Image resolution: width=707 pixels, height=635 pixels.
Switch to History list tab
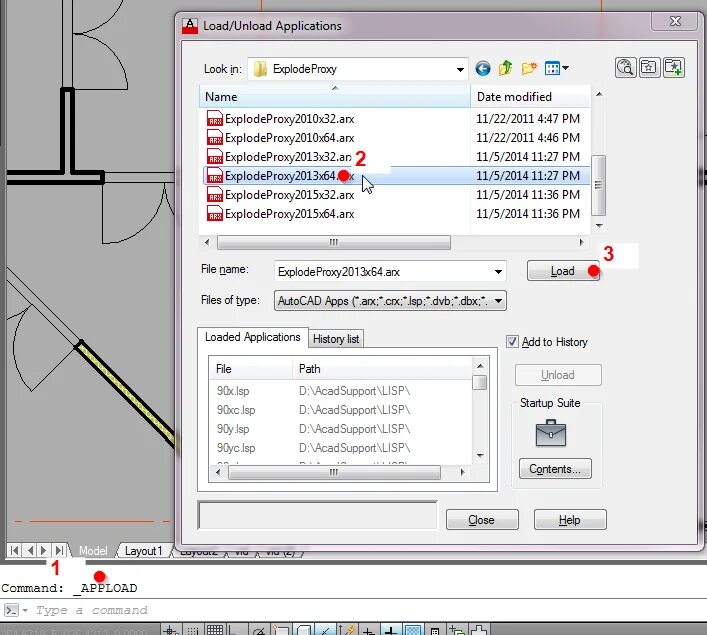pyautogui.click(x=336, y=339)
